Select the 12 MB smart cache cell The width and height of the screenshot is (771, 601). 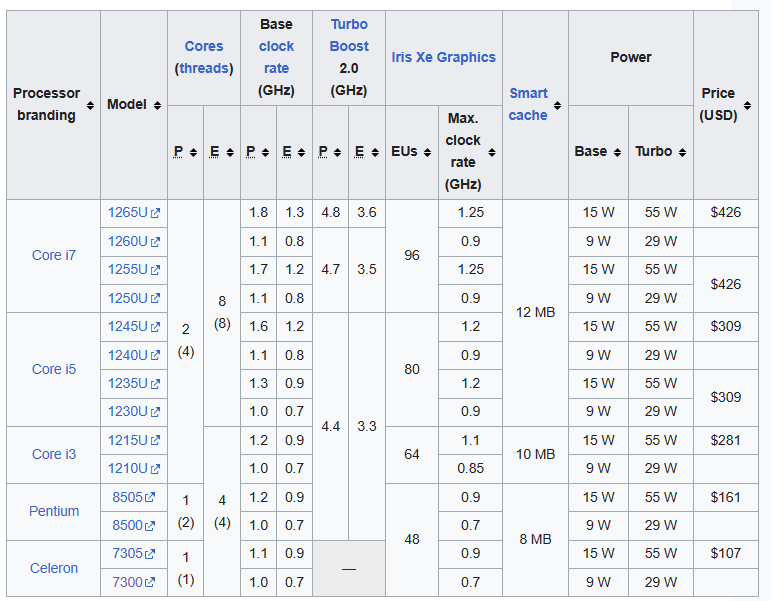click(535, 312)
